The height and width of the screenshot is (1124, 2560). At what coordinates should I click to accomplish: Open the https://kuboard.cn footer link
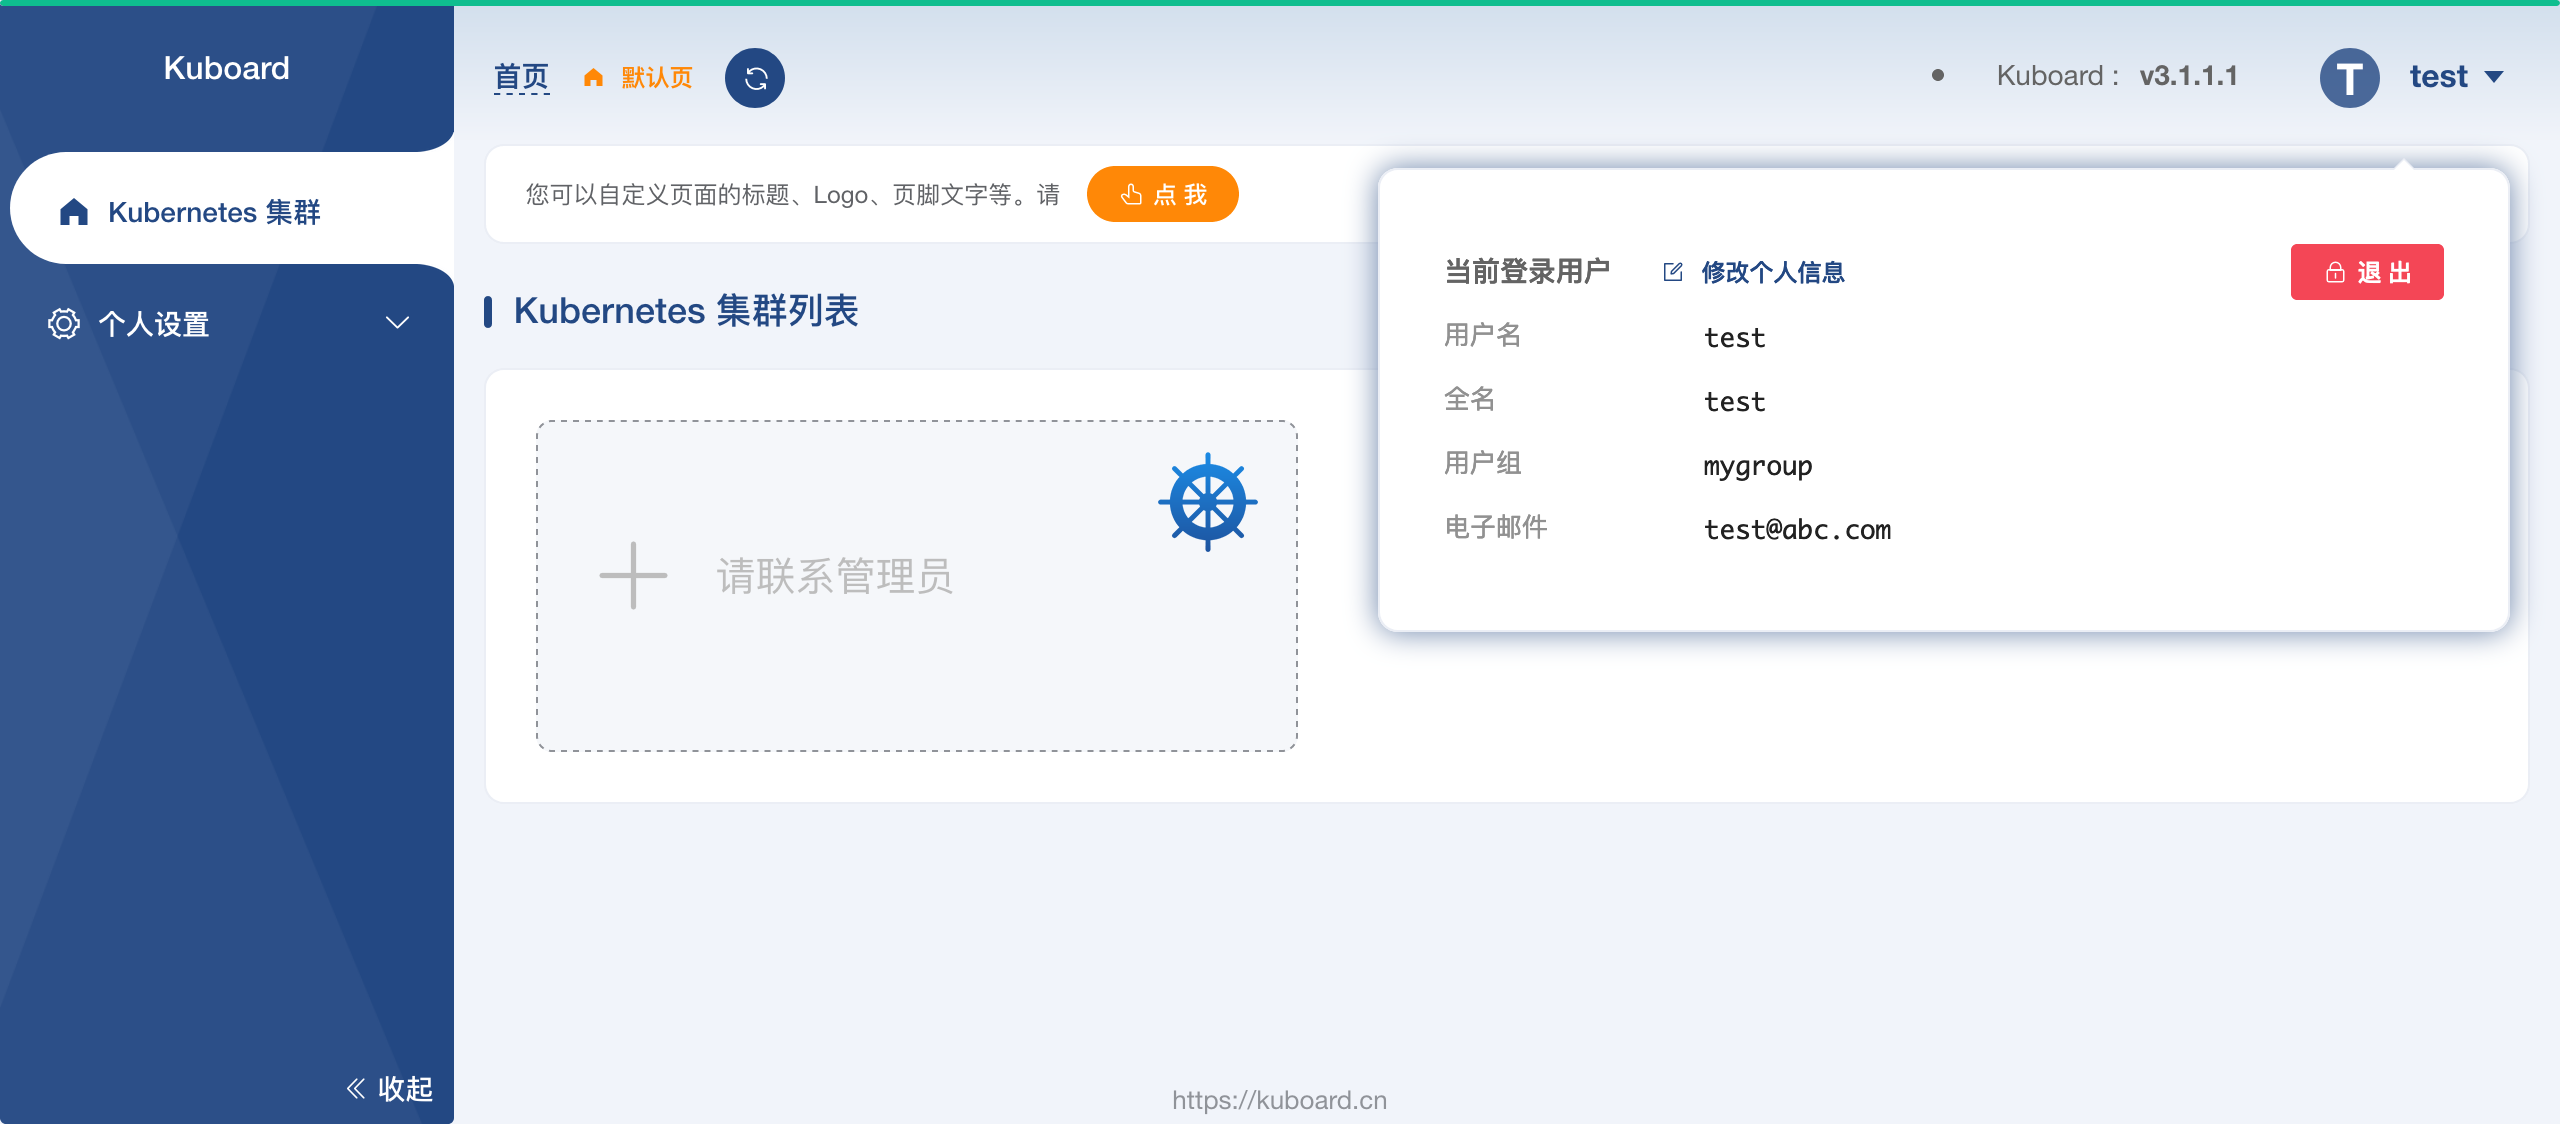[x=1279, y=1100]
